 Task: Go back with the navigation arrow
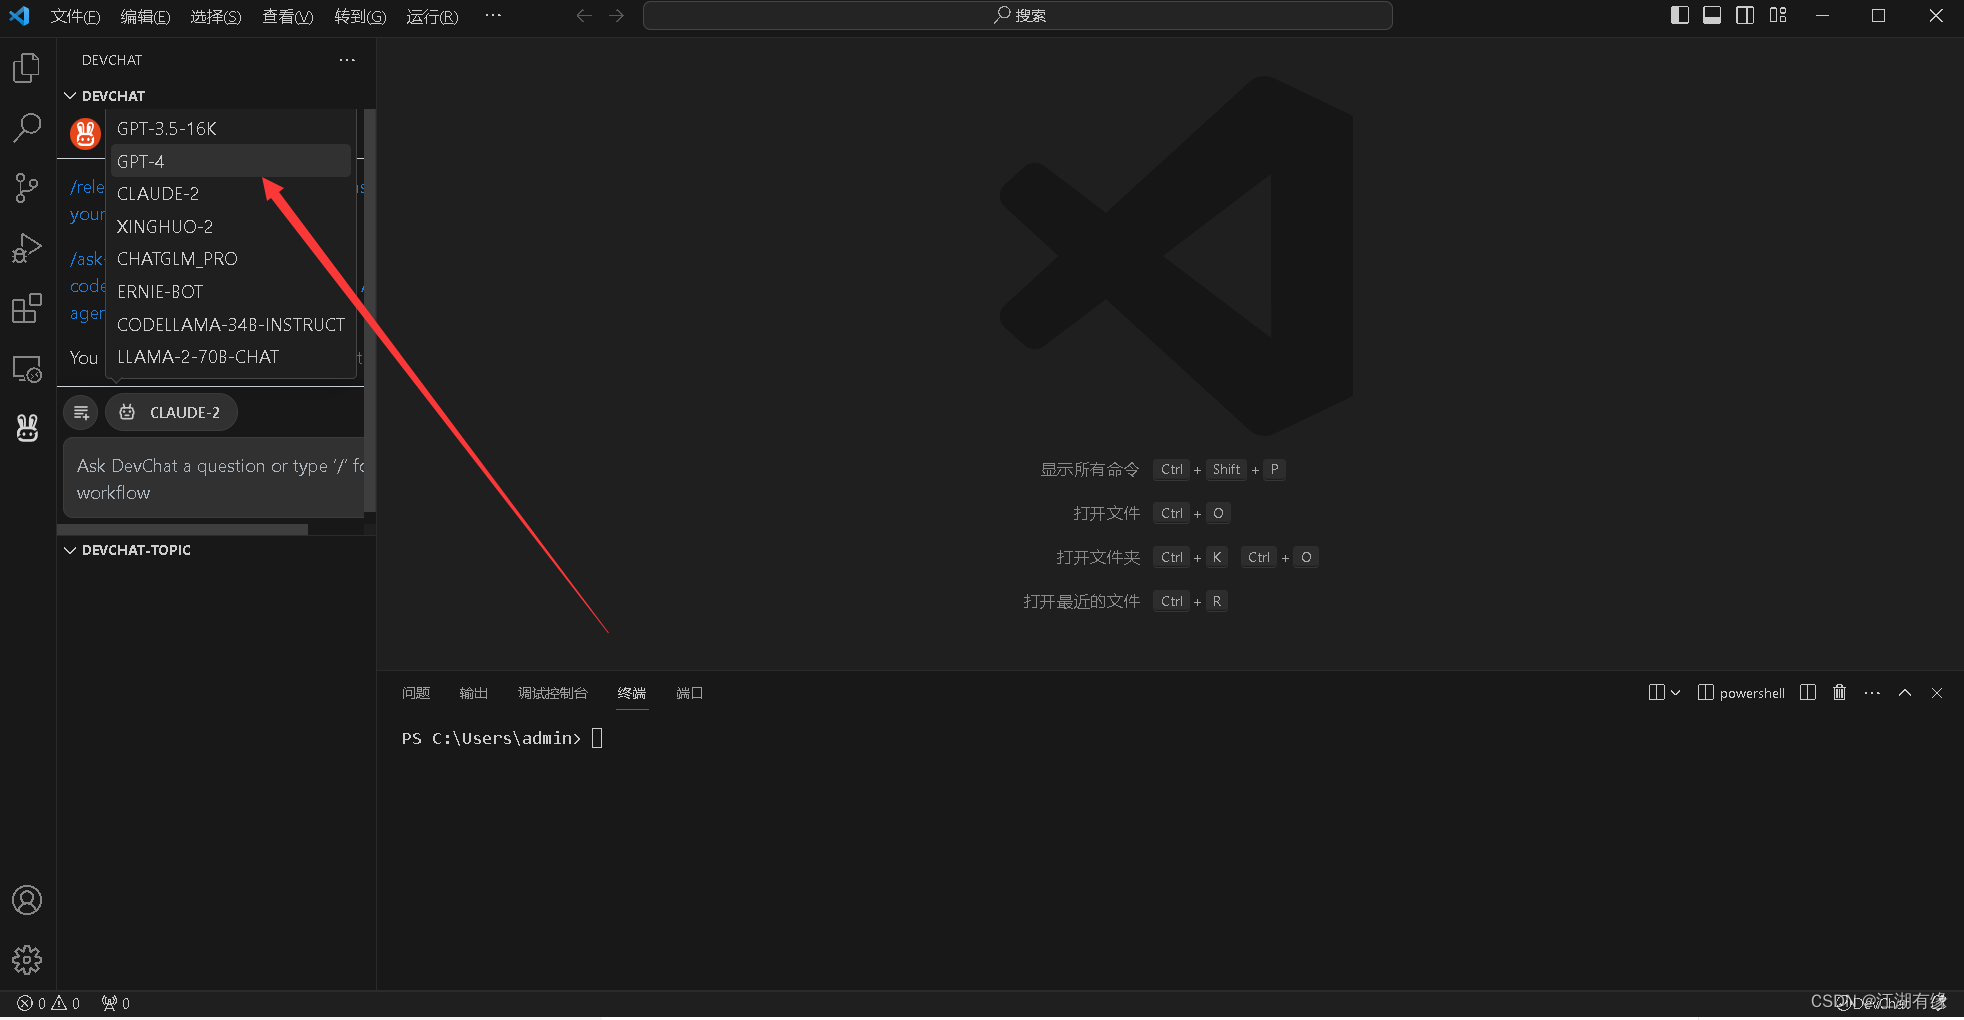tap(584, 15)
